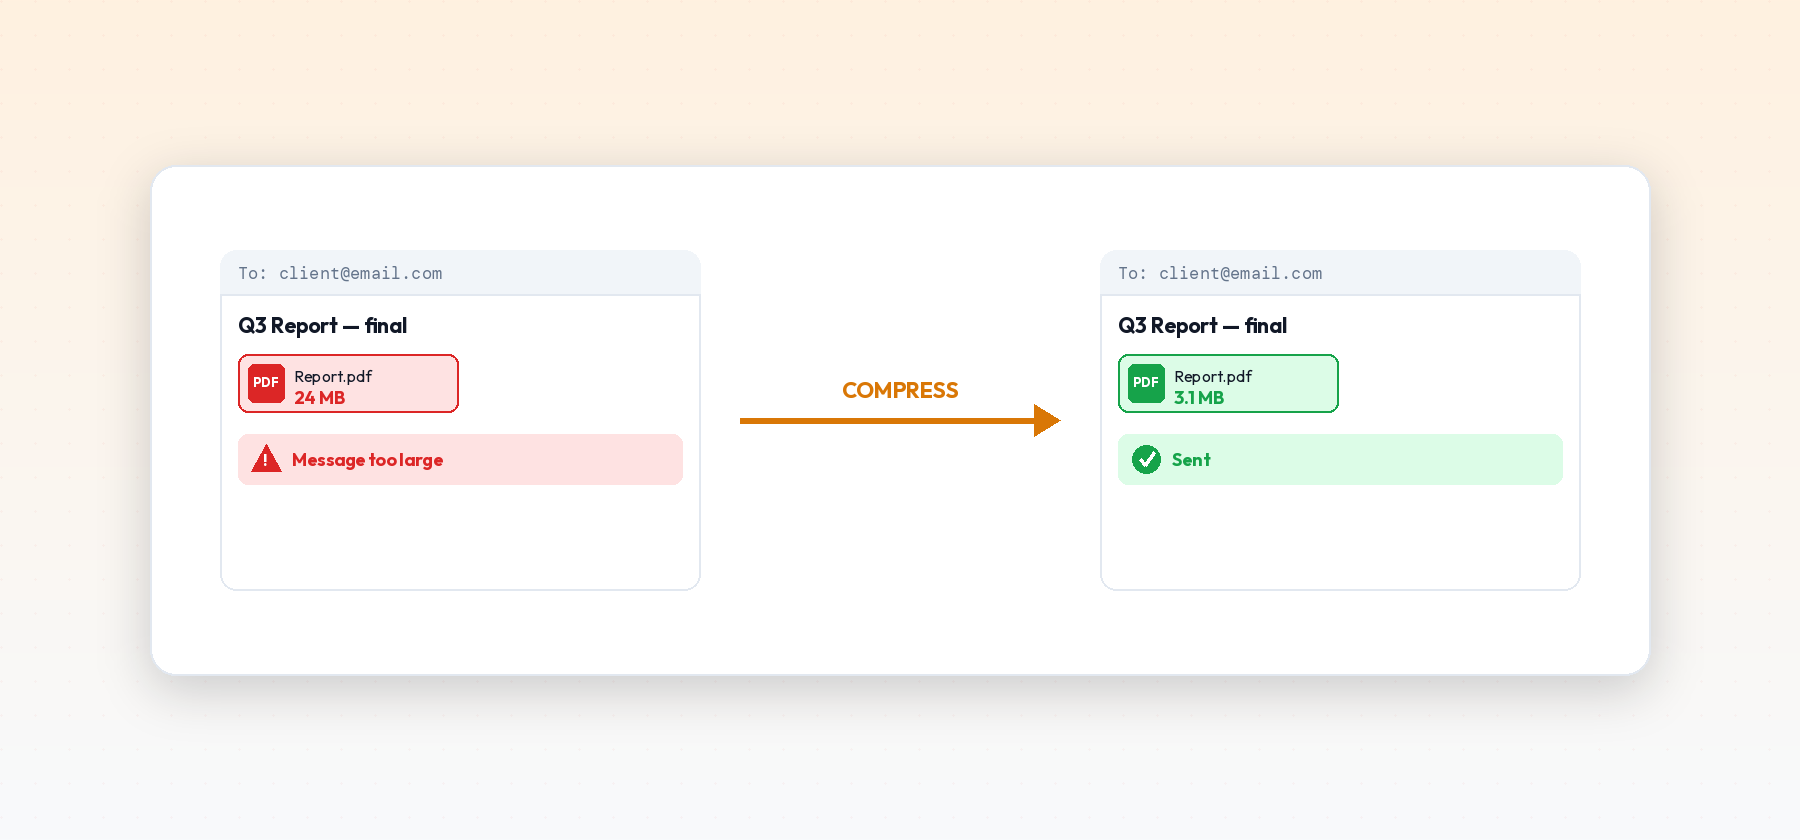Select the right Q3 Report — final subject
This screenshot has height=840, width=1800.
1202,326
